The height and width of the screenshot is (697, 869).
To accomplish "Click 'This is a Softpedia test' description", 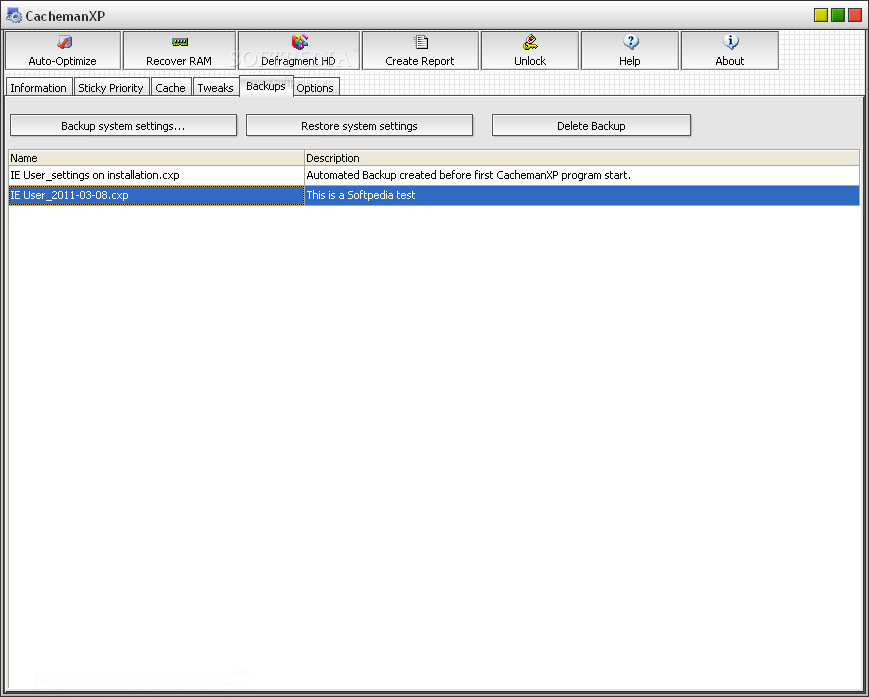I will point(361,195).
